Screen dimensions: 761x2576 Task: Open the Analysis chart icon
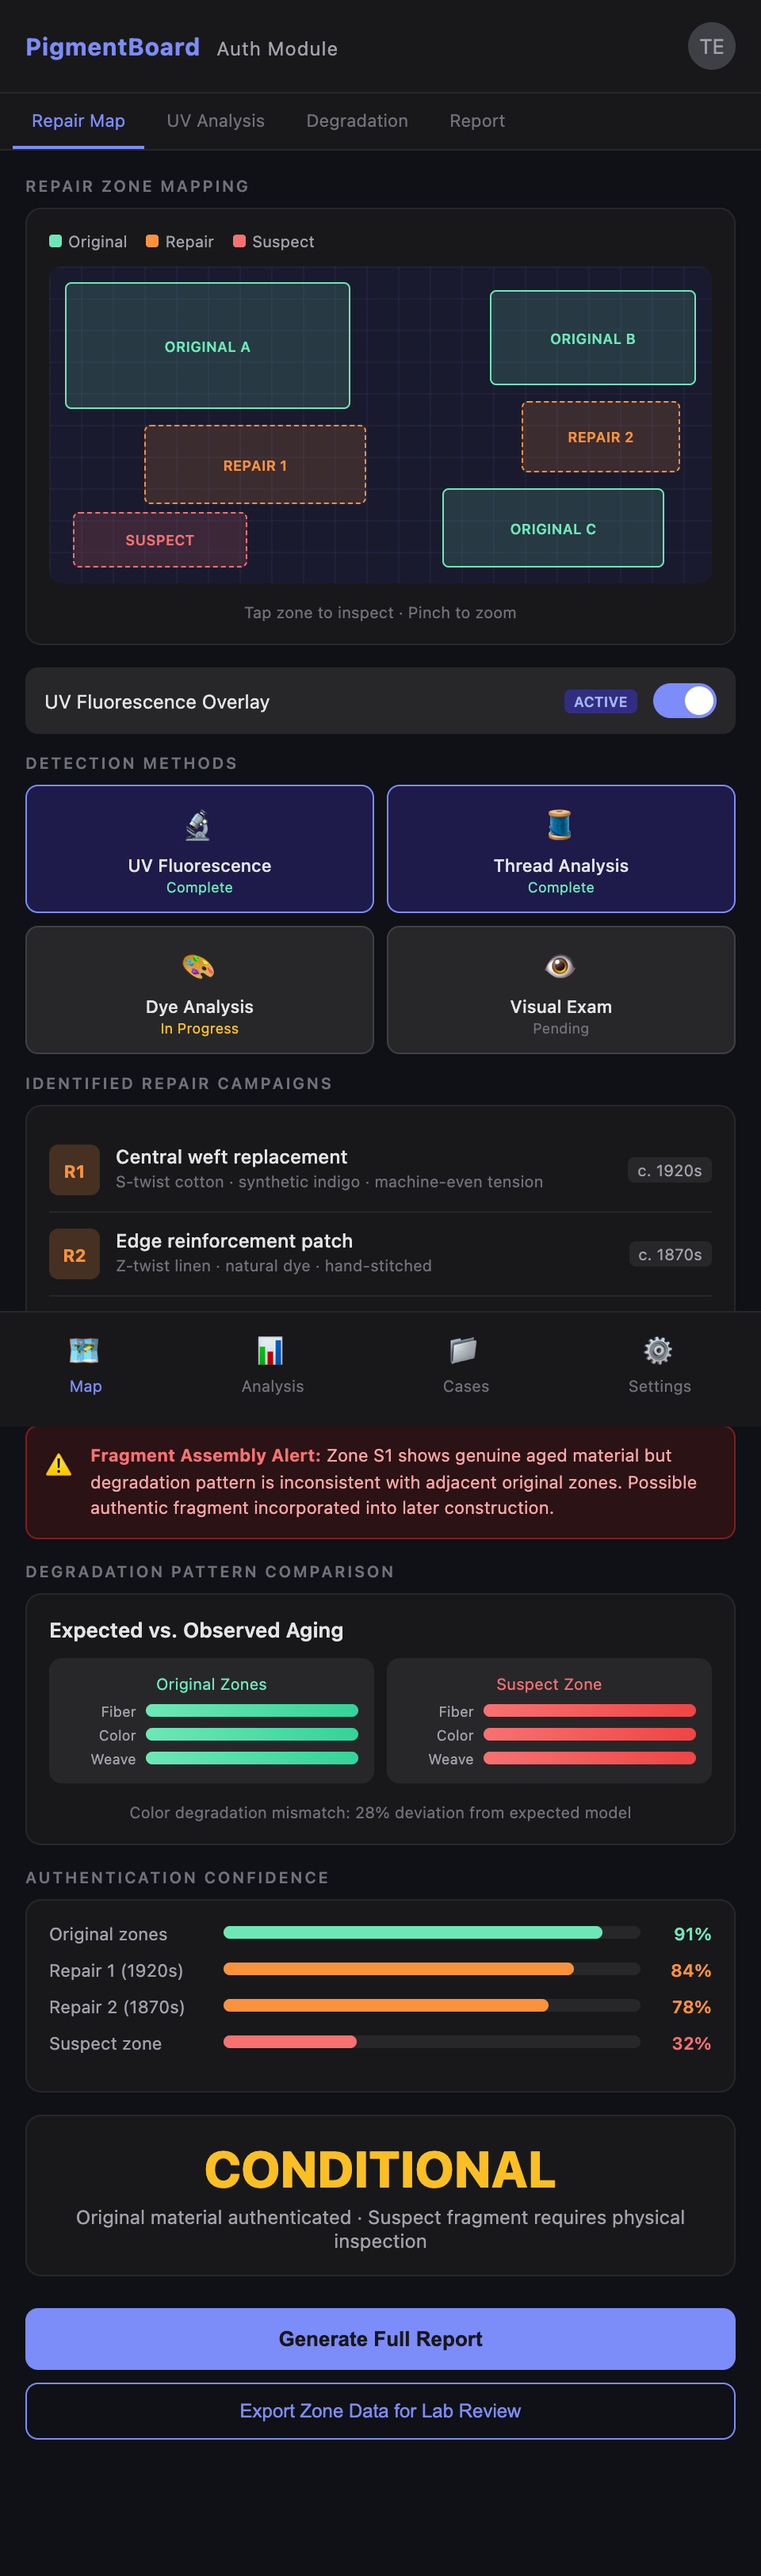coord(272,1349)
